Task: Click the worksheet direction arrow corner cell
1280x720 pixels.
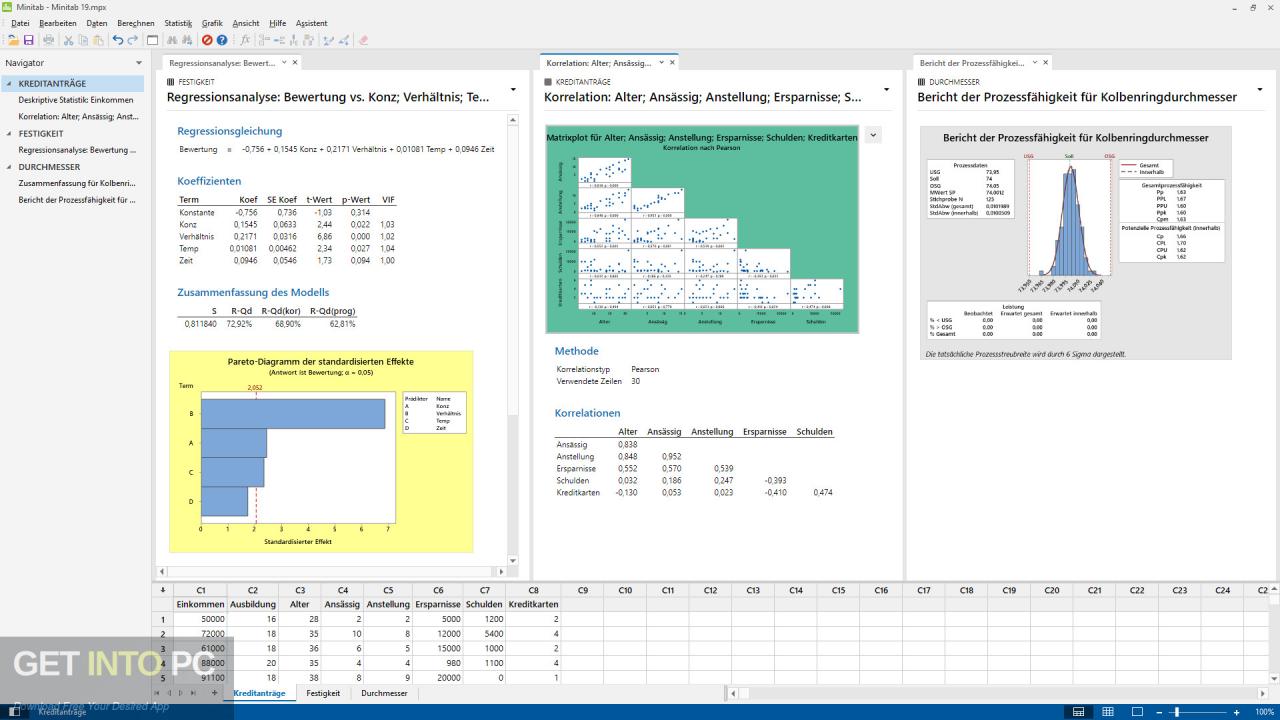Action: (163, 590)
